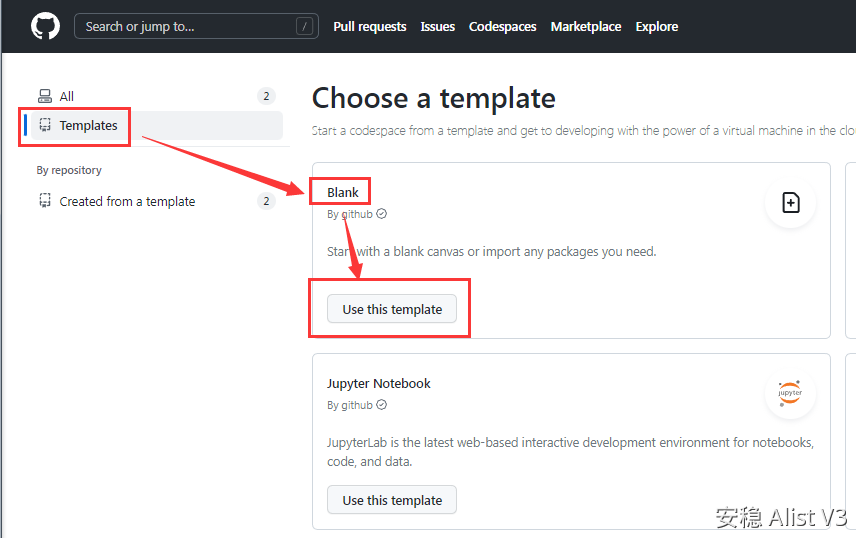Click the GitHub Octocat logo
The height and width of the screenshot is (538, 856).
coord(45,26)
